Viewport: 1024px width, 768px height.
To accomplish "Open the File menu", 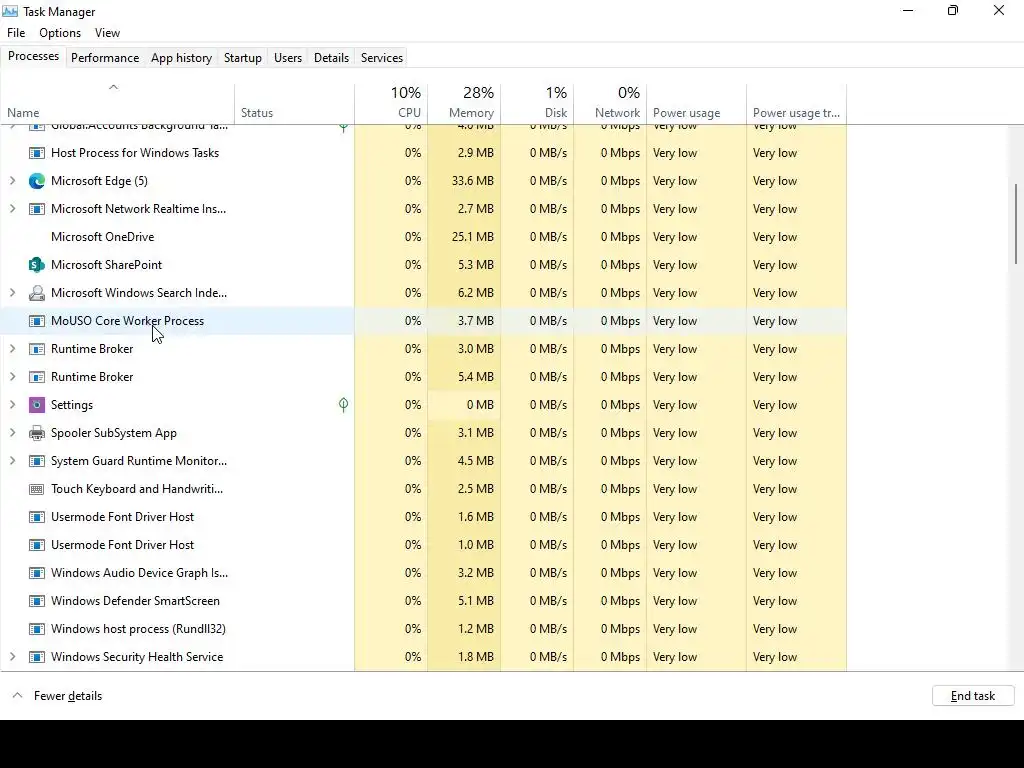I will pyautogui.click(x=16, y=33).
